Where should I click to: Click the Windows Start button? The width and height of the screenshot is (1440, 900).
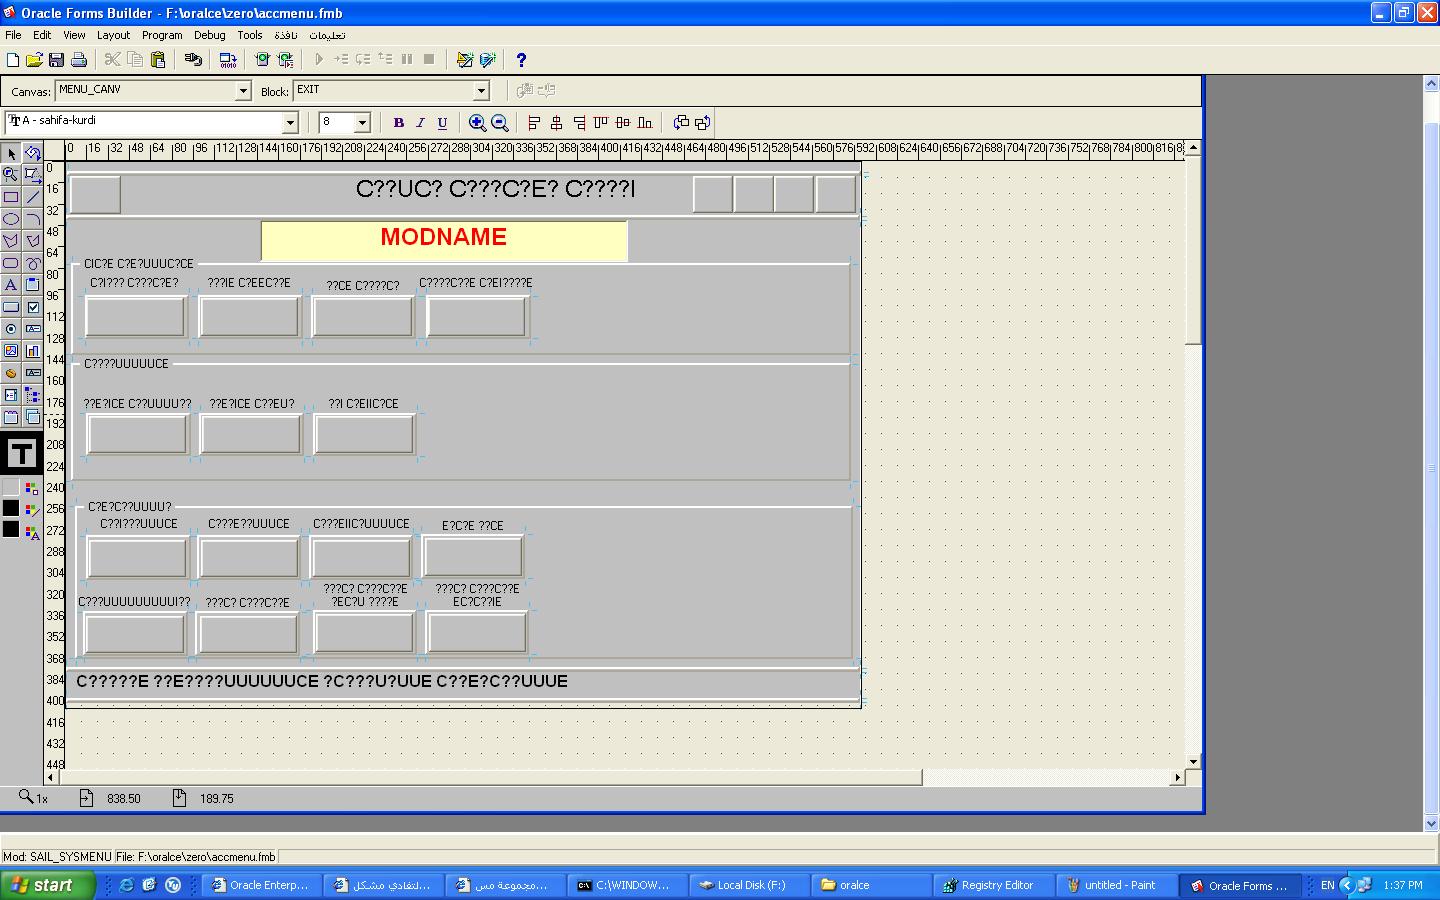pyautogui.click(x=47, y=885)
